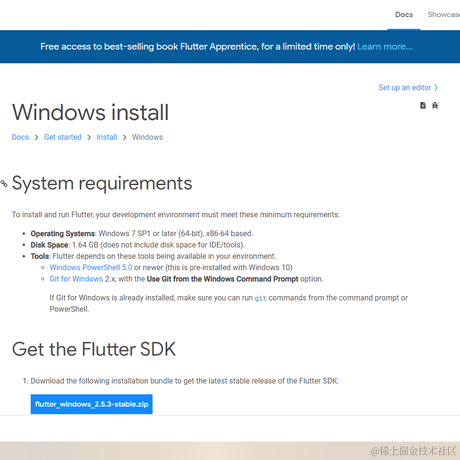
Task: Click the Disk Space requirement line
Action: pyautogui.click(x=138, y=245)
